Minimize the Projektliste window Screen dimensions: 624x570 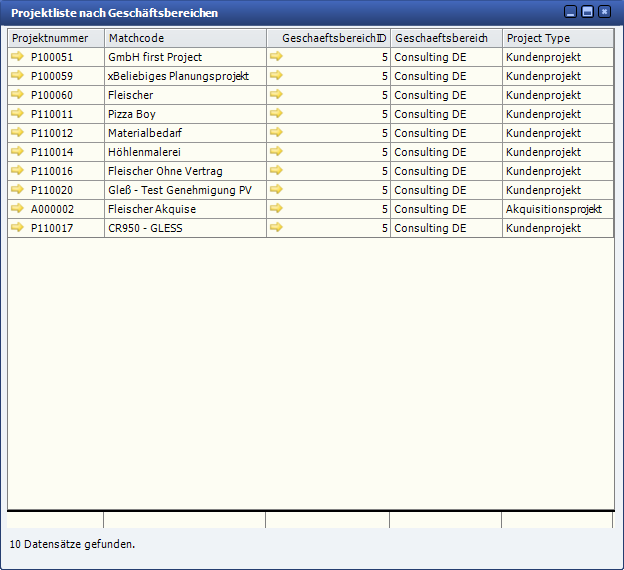tap(570, 12)
